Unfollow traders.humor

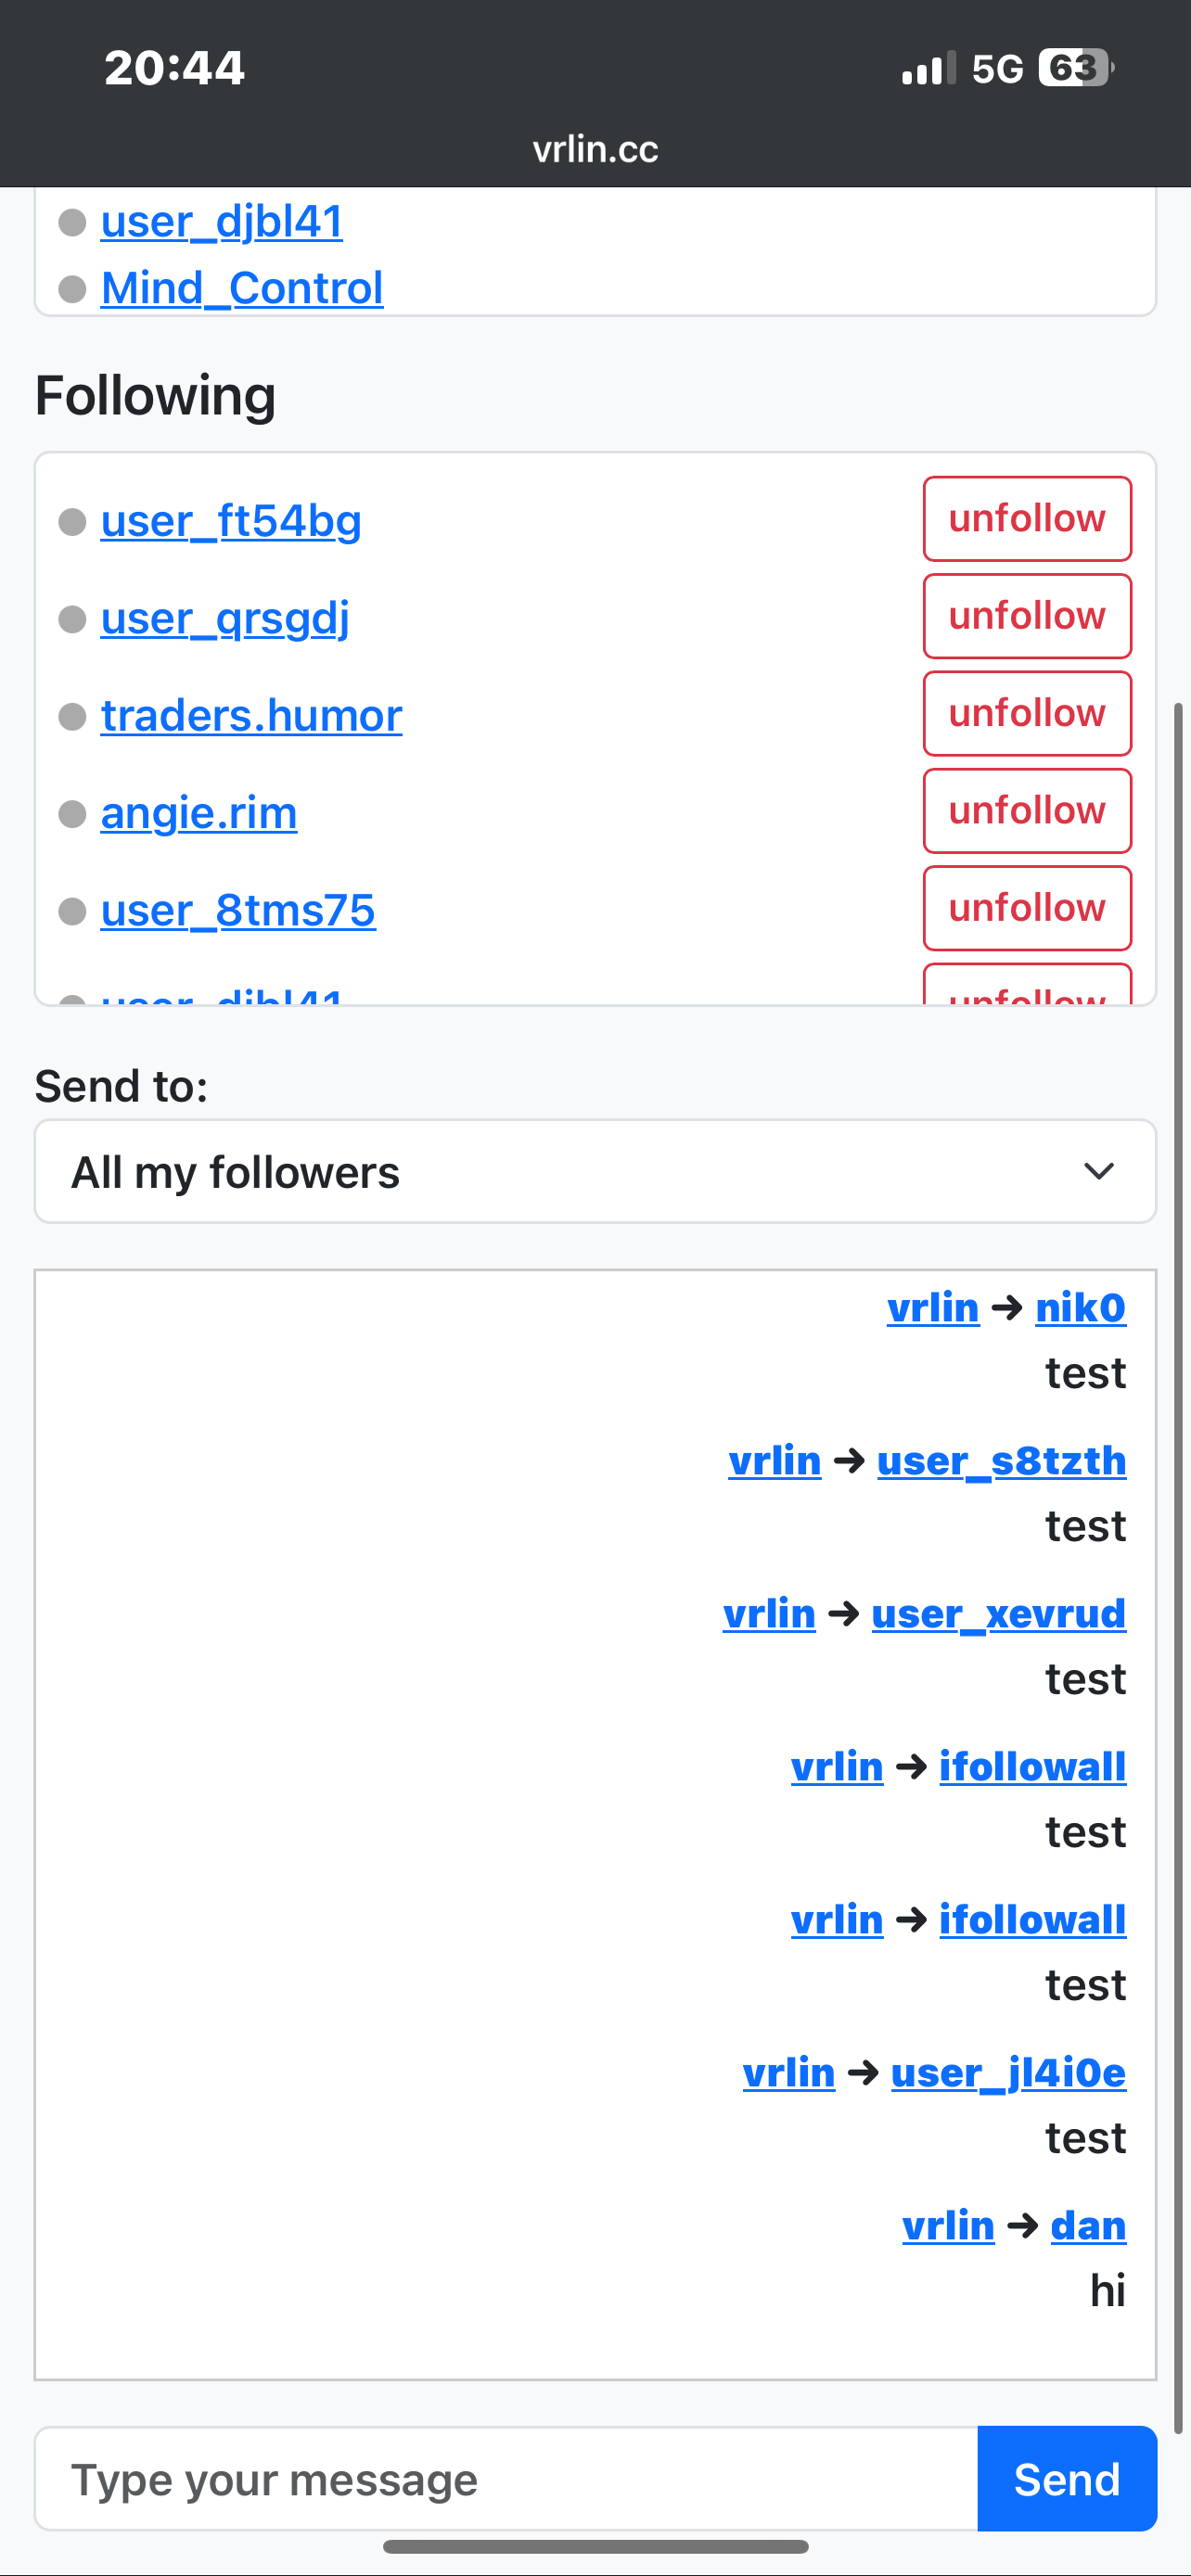click(1027, 713)
